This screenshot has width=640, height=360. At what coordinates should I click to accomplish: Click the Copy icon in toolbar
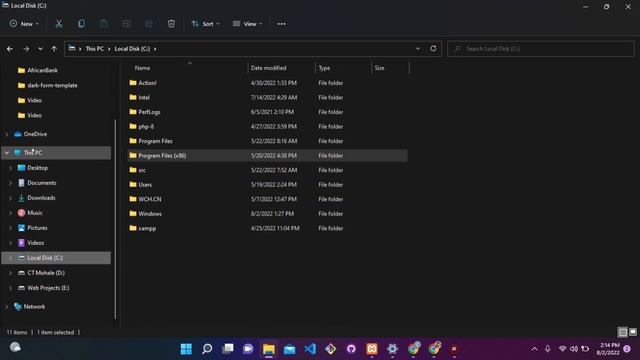pos(81,24)
